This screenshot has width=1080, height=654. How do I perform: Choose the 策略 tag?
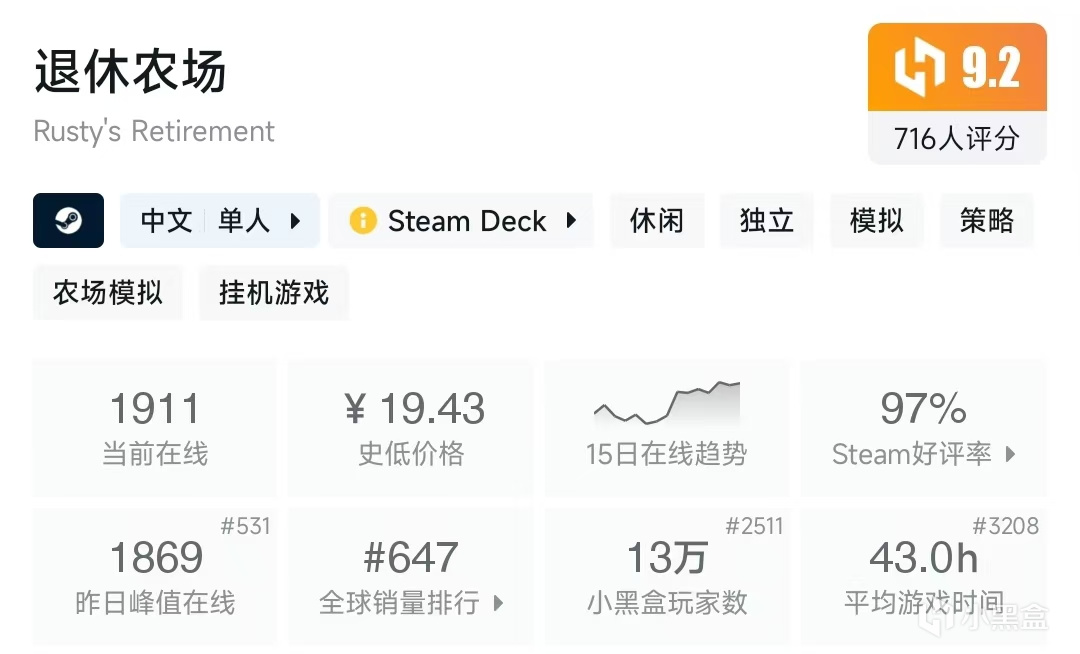point(987,220)
